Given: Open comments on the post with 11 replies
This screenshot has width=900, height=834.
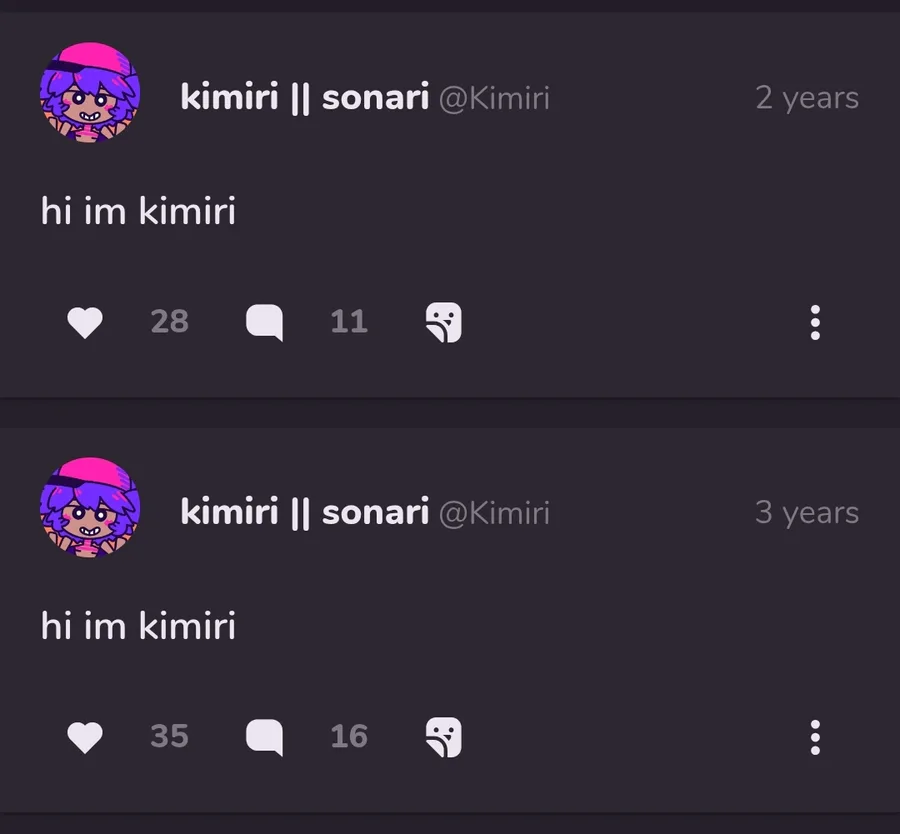Looking at the screenshot, I should point(265,323).
